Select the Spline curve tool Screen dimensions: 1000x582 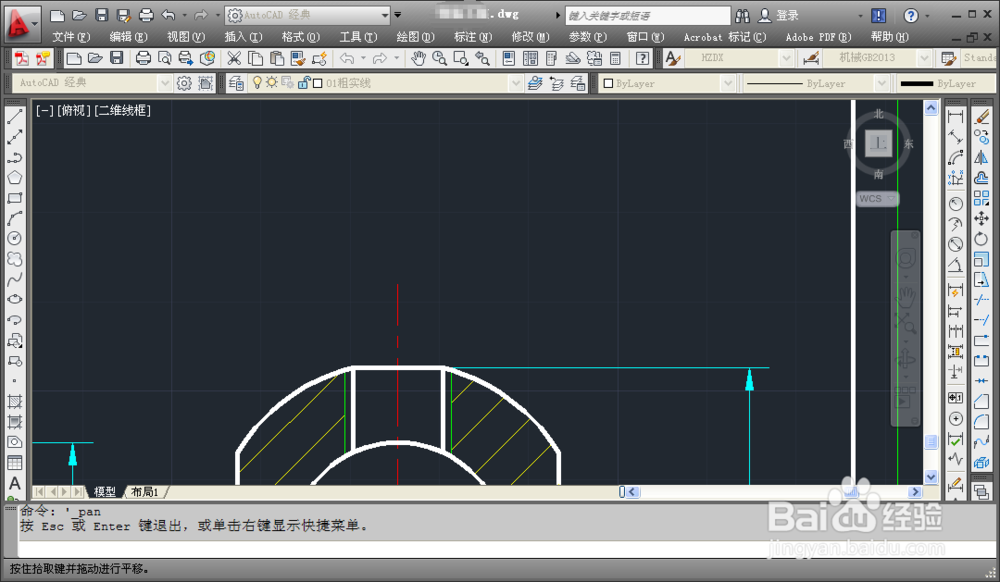click(x=15, y=279)
